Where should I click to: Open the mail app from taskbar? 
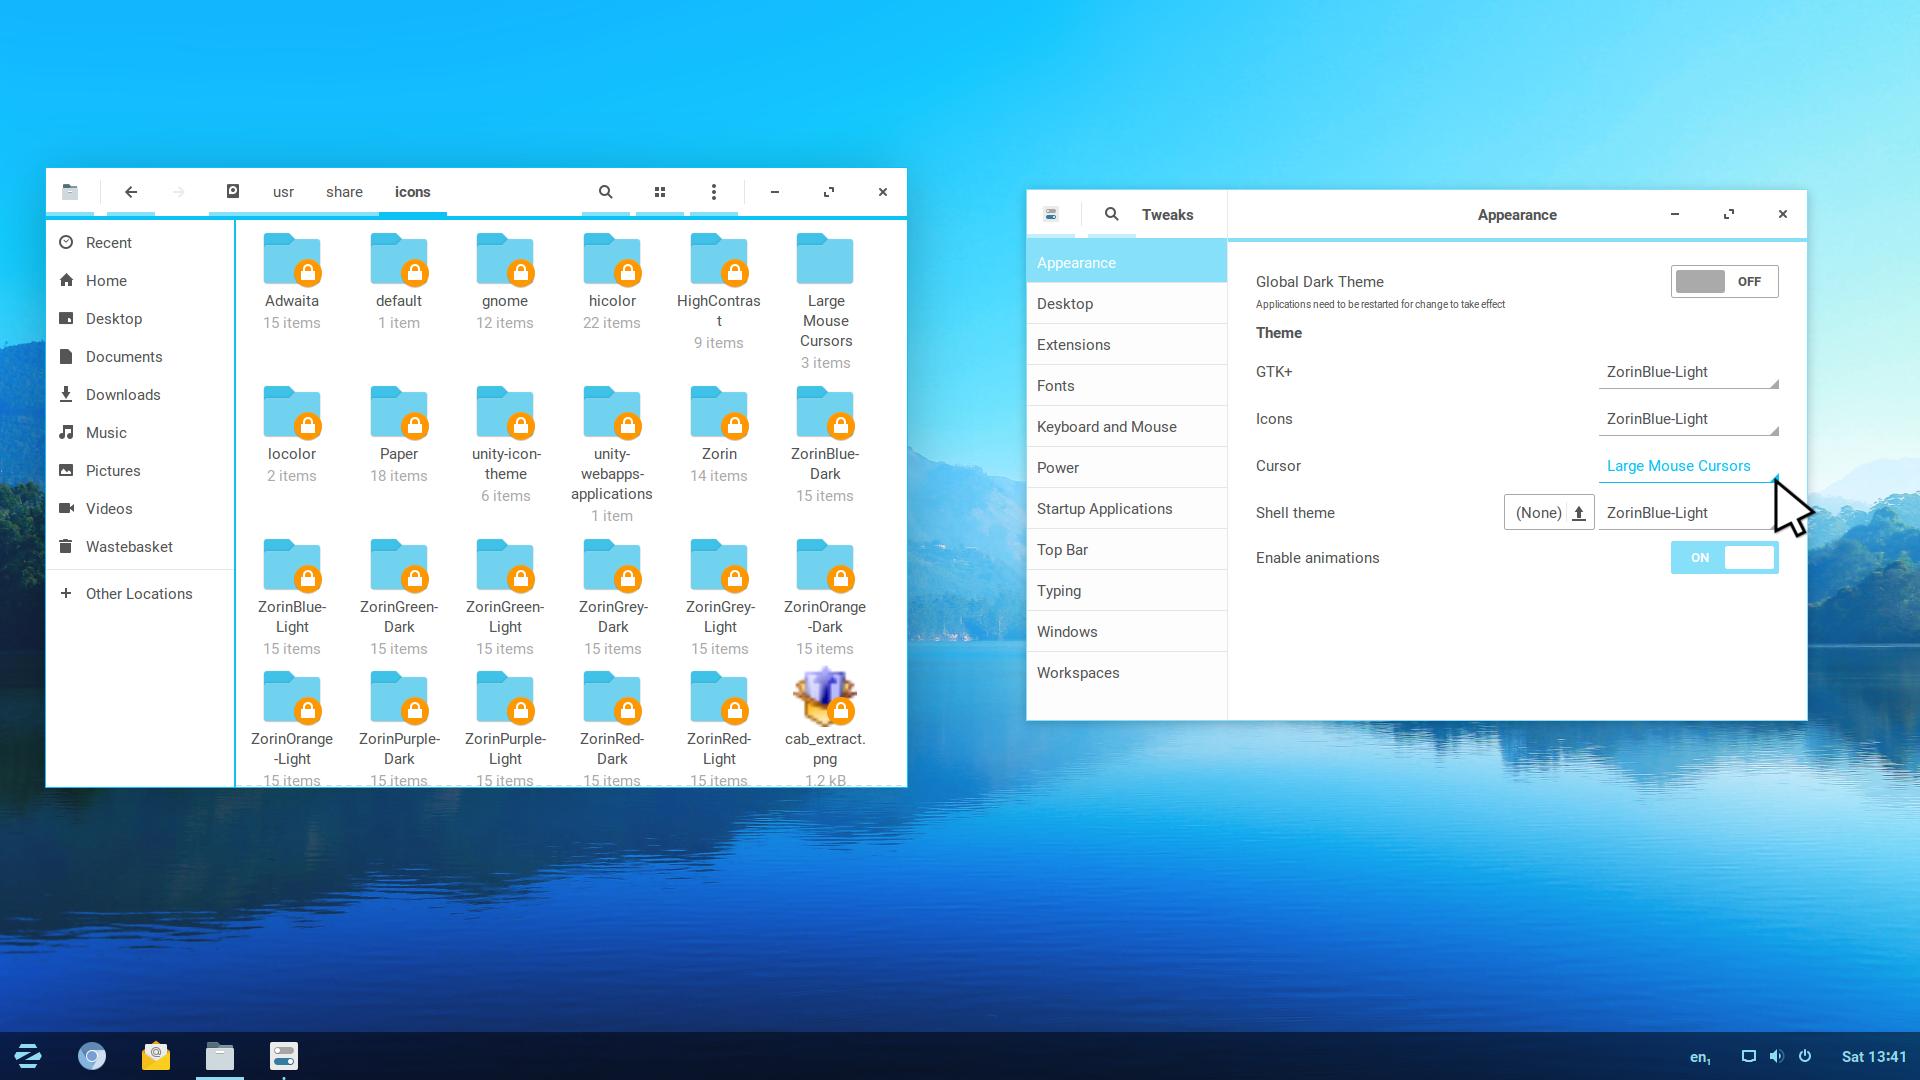156,1056
